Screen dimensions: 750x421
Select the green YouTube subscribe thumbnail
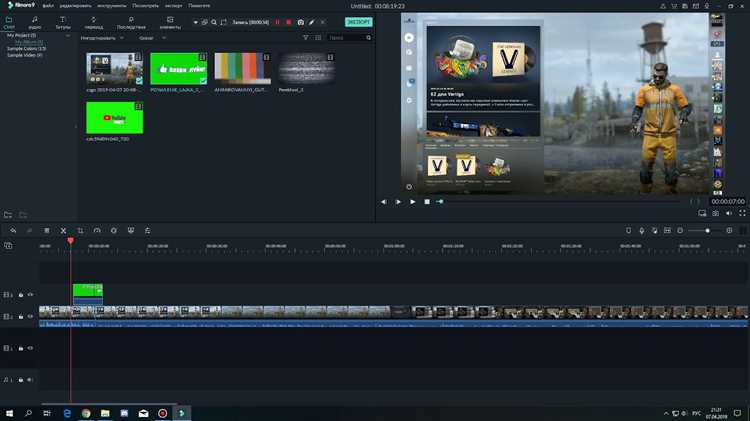114,118
